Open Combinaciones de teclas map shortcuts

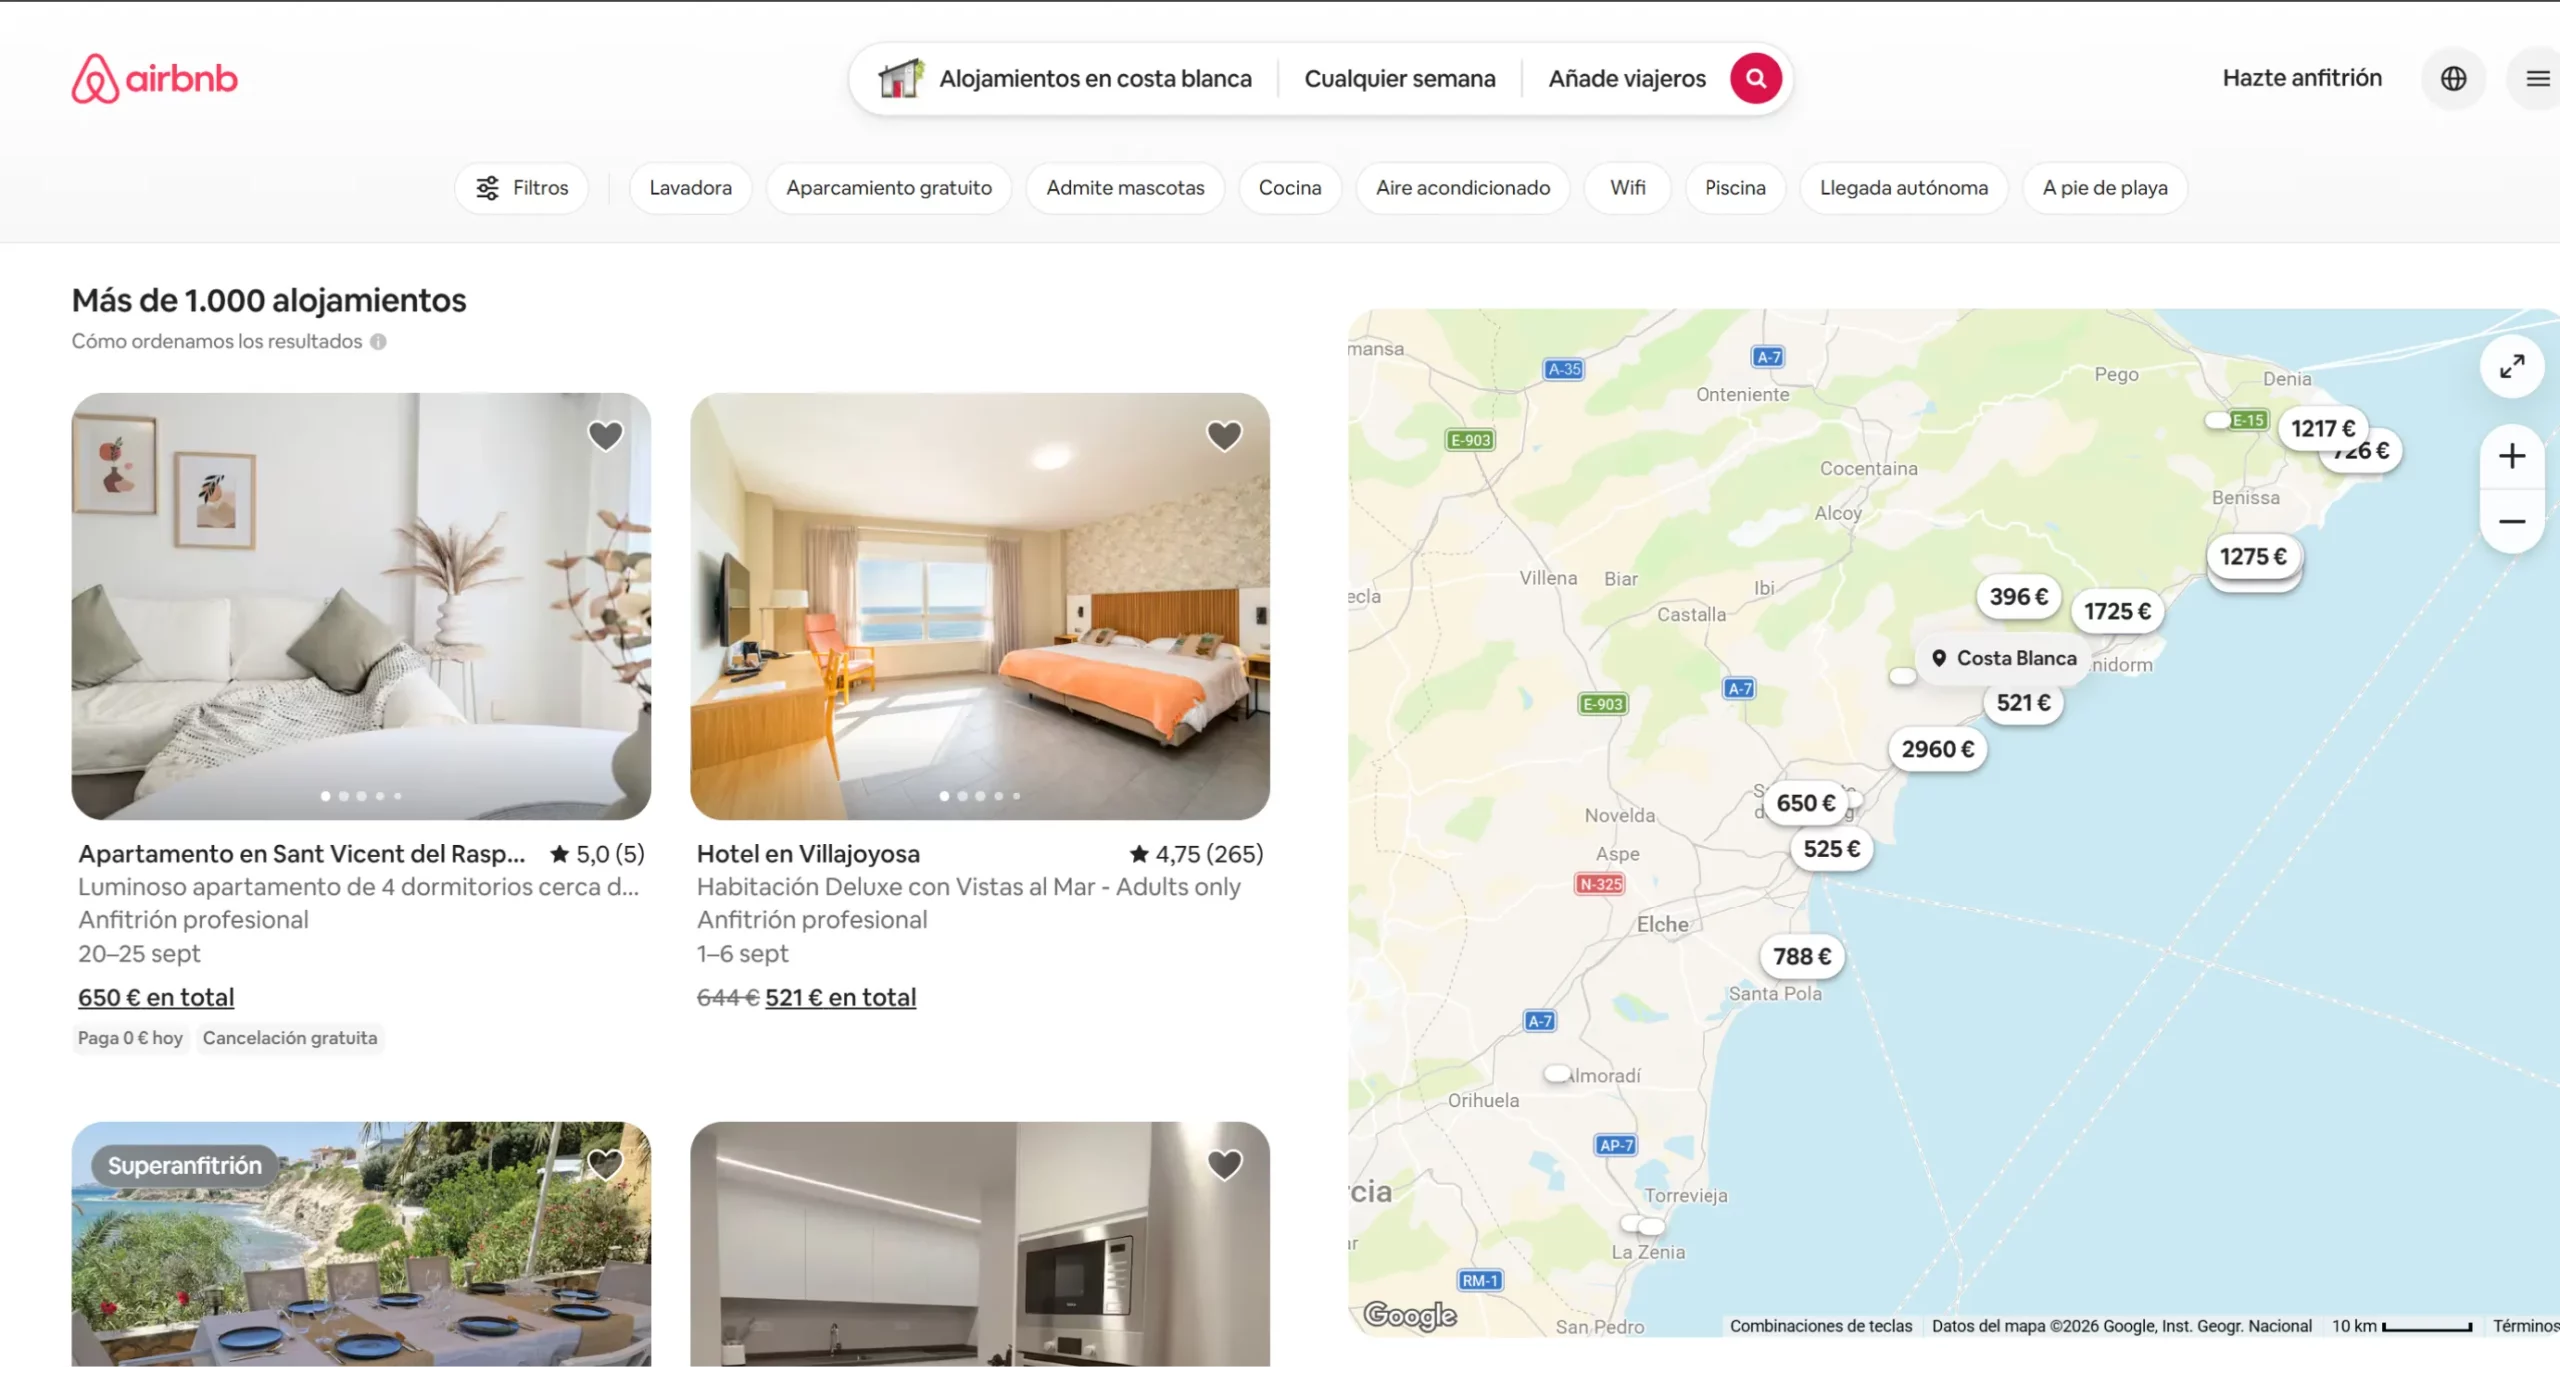click(1820, 1325)
